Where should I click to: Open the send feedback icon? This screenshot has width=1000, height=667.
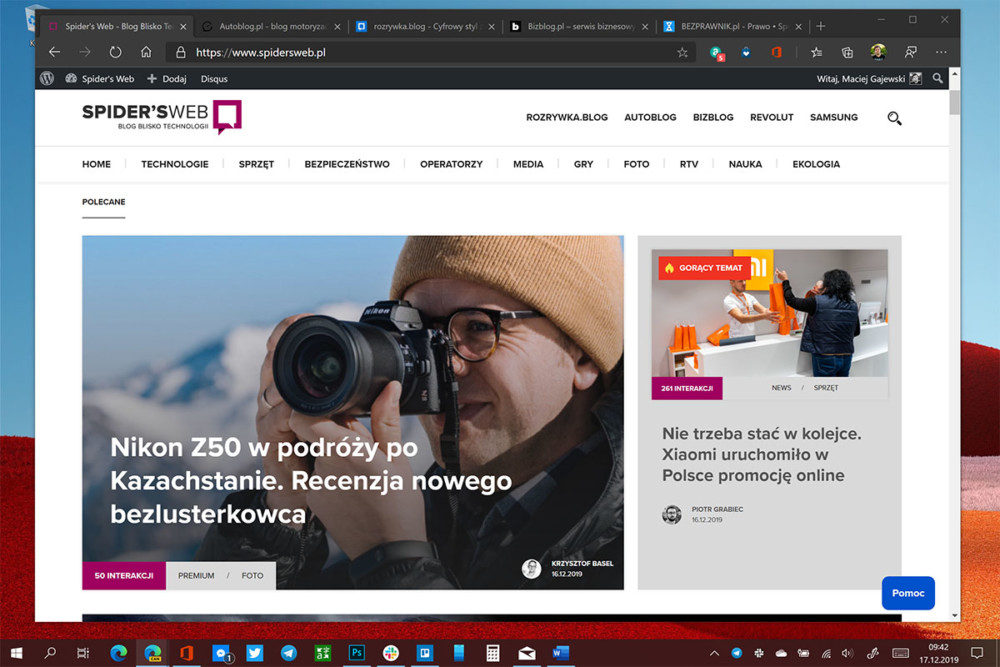pos(911,52)
